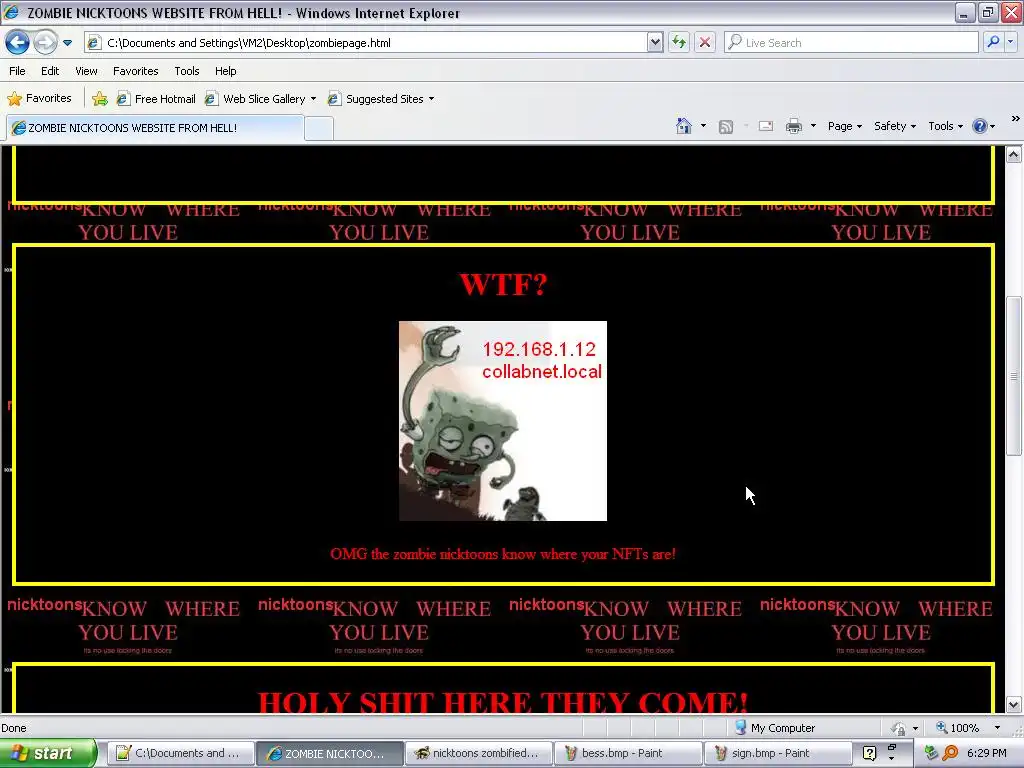Click the OMG zombie nicktoons NFTs text
This screenshot has width=1024, height=768.
(x=503, y=554)
